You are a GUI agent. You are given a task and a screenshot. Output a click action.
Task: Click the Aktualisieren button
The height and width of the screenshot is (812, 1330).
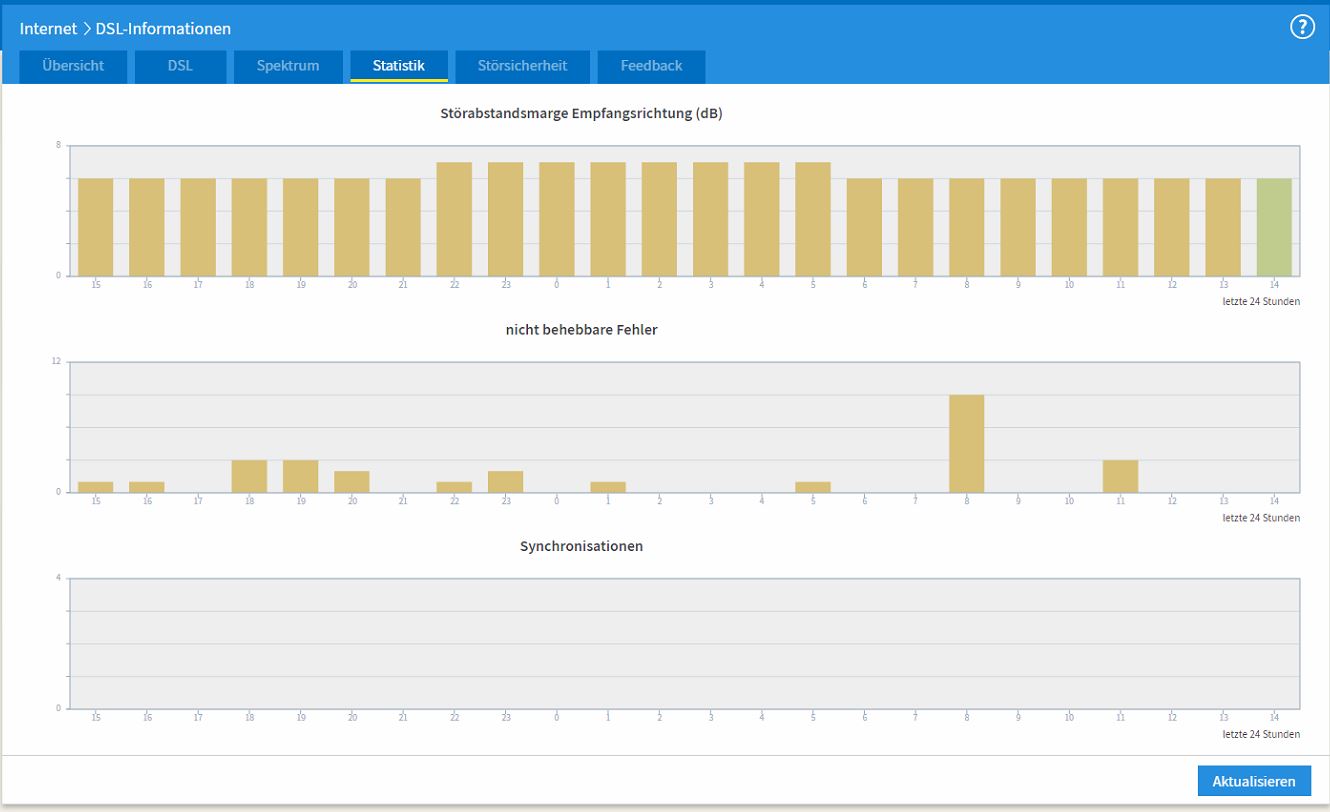1254,781
